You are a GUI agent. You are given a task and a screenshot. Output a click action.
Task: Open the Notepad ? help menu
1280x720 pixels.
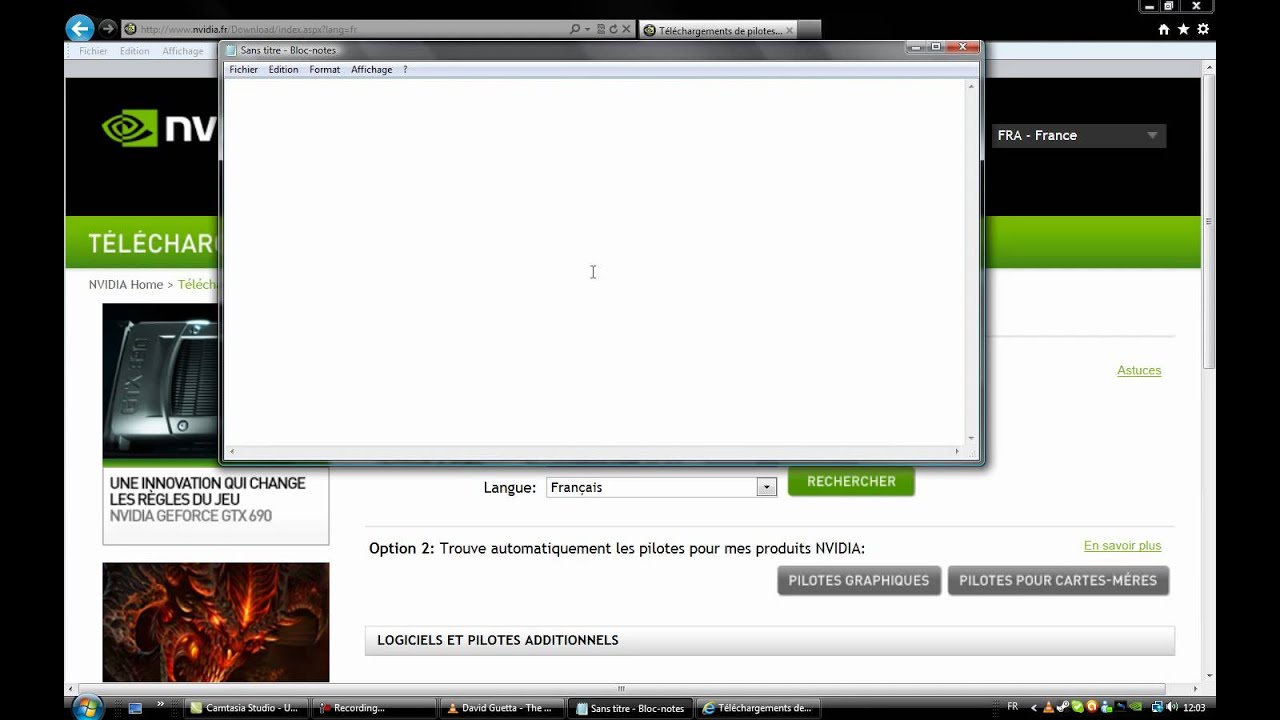(405, 70)
